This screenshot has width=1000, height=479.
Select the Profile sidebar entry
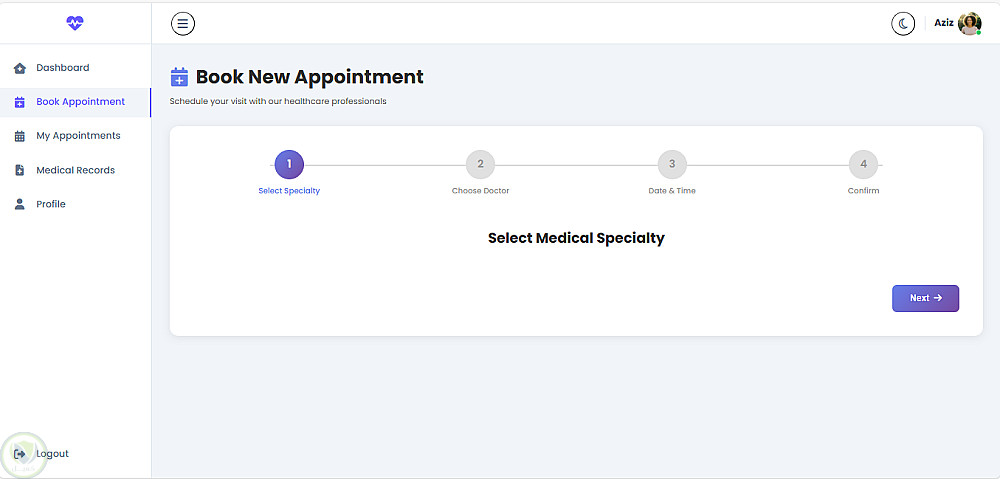click(x=51, y=204)
